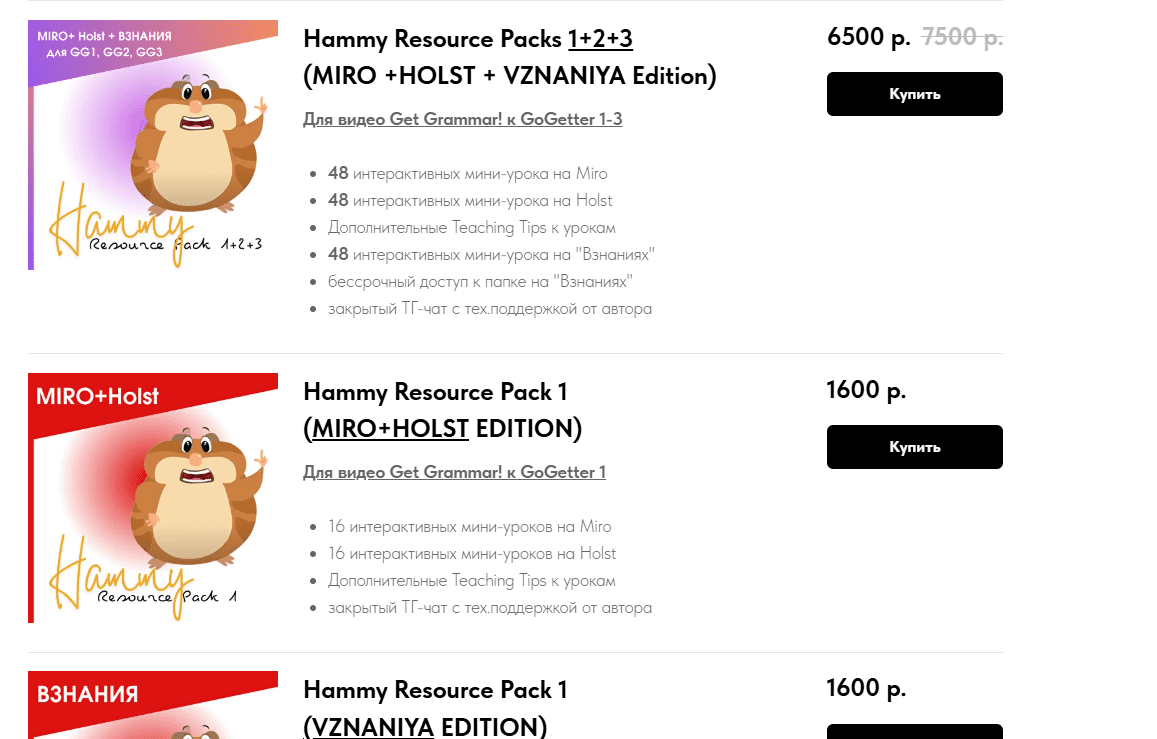The width and height of the screenshot is (1157, 739).
Task: Click the ВЗНАНИЯ pack thumbnail image
Action: click(153, 706)
